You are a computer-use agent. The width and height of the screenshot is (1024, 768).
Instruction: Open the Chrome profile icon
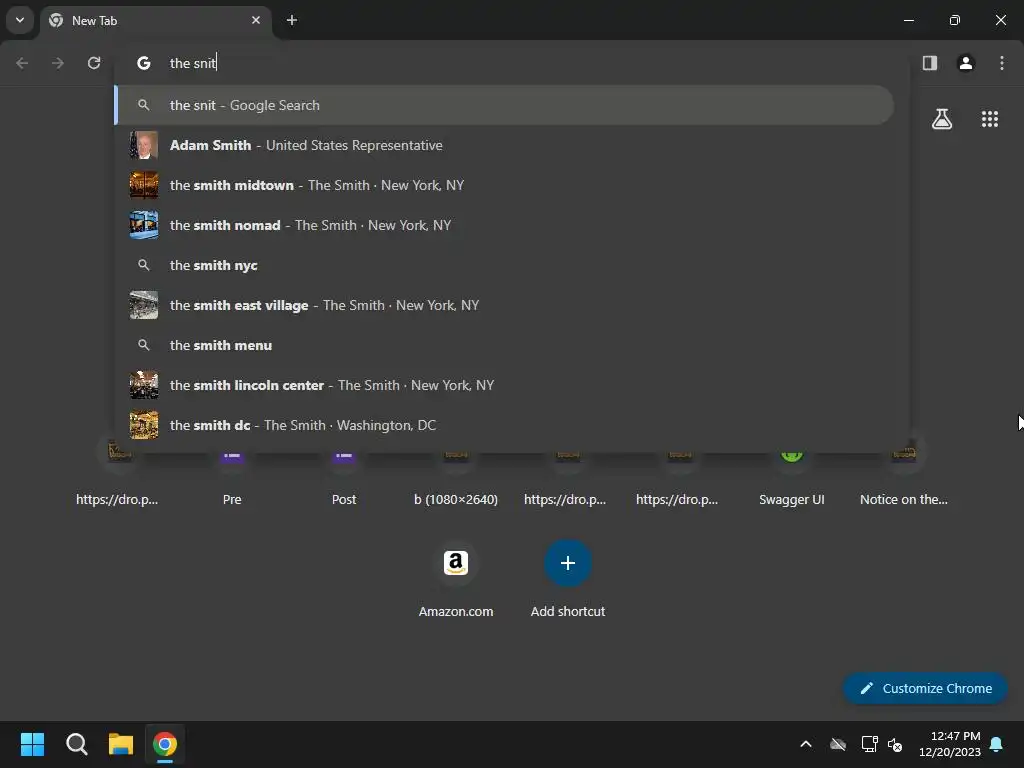pos(966,63)
